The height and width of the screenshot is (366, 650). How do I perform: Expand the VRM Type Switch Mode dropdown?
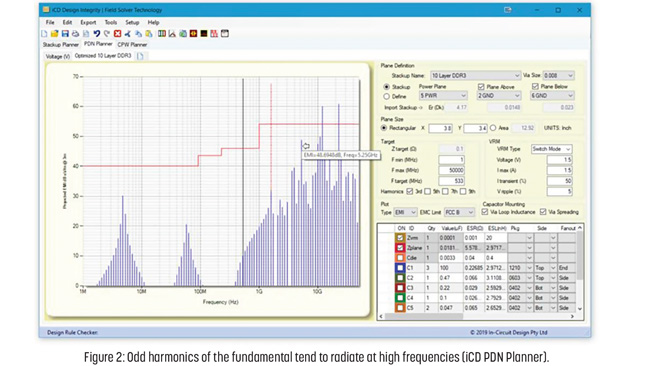551,149
